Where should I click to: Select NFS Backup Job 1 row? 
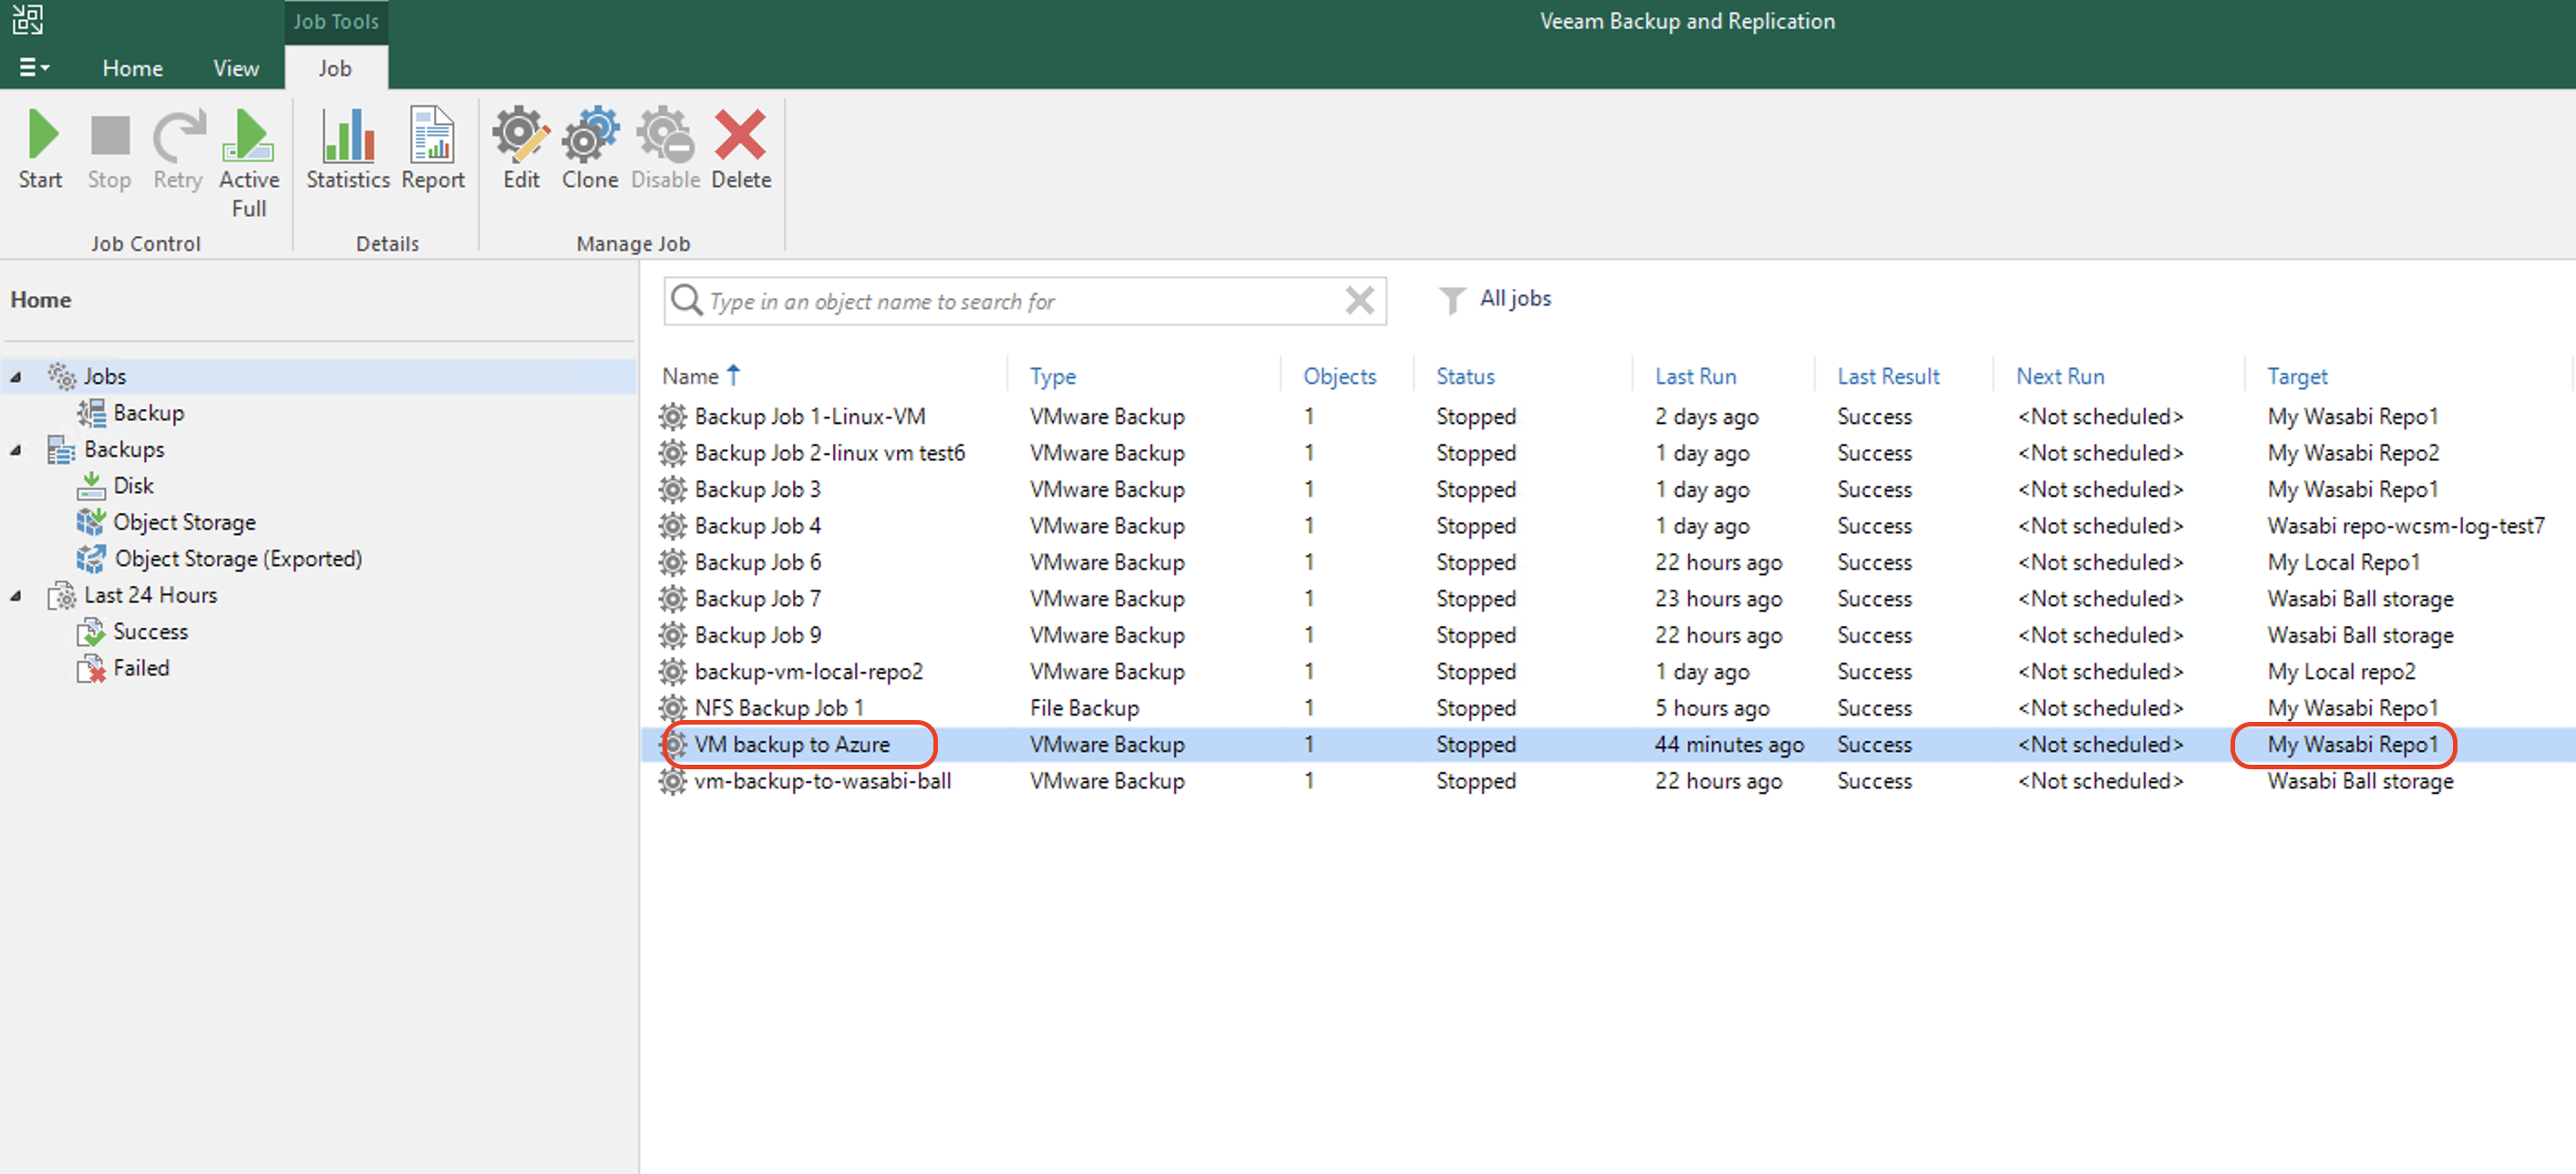point(1608,708)
